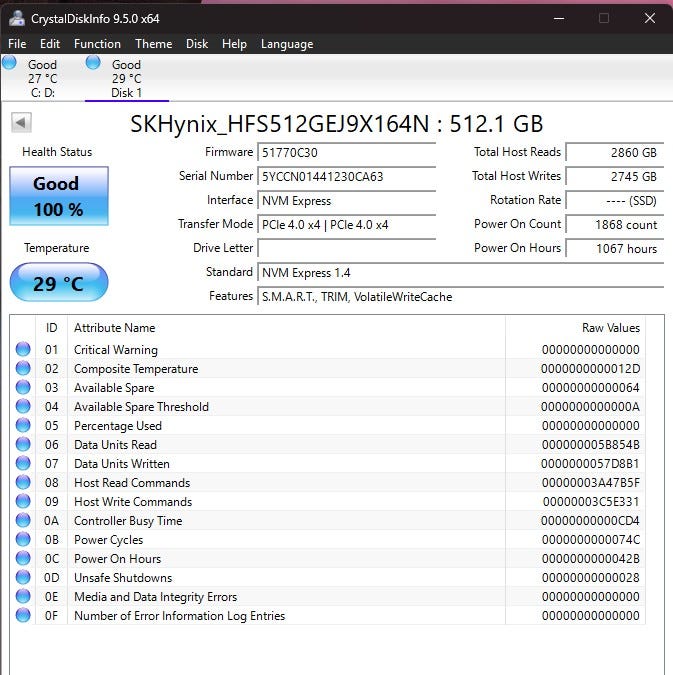Click the blue status orb for Disk 1
The image size is (673, 675).
click(93, 63)
